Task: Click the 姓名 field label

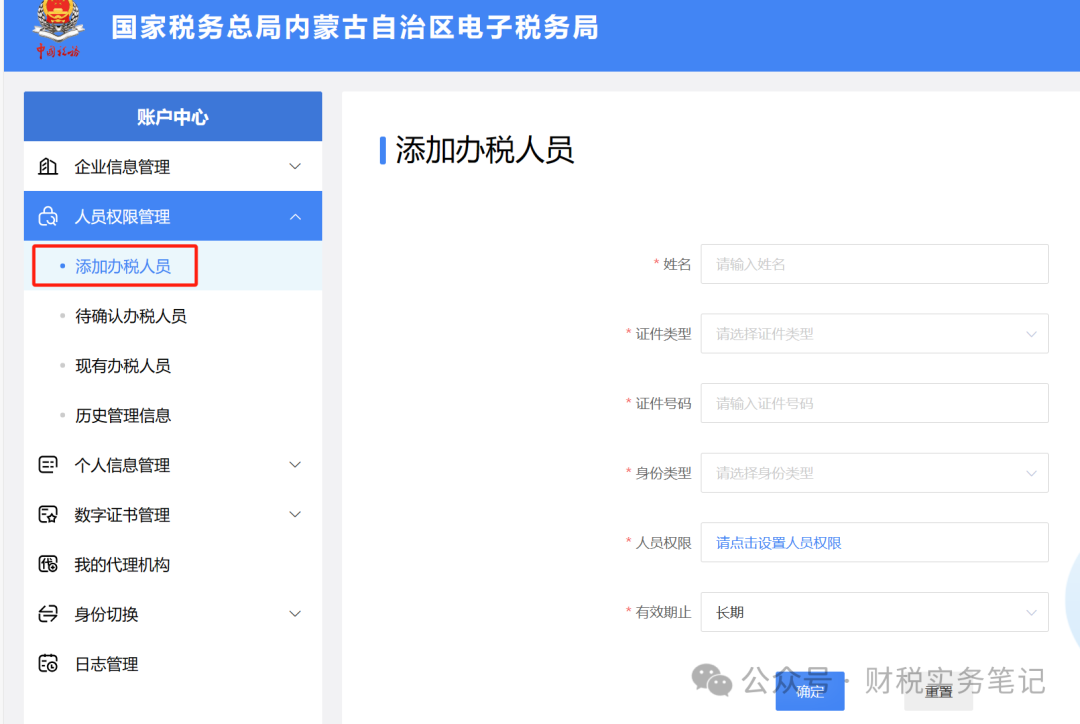Action: [x=677, y=265]
